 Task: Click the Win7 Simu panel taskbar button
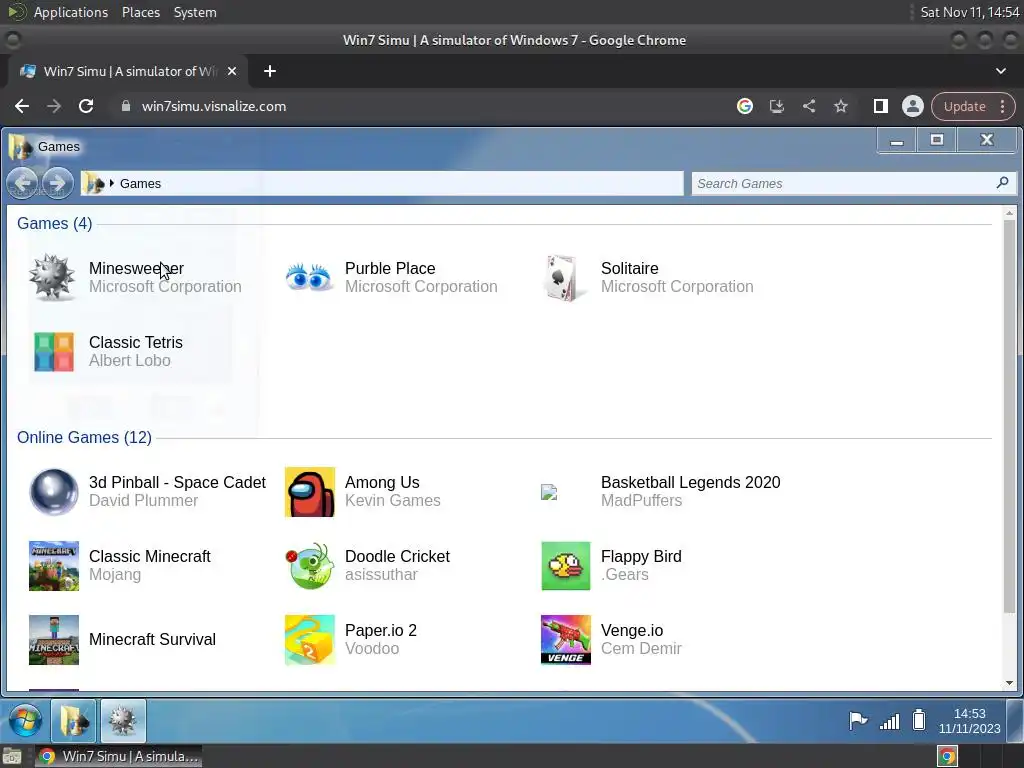(119, 756)
